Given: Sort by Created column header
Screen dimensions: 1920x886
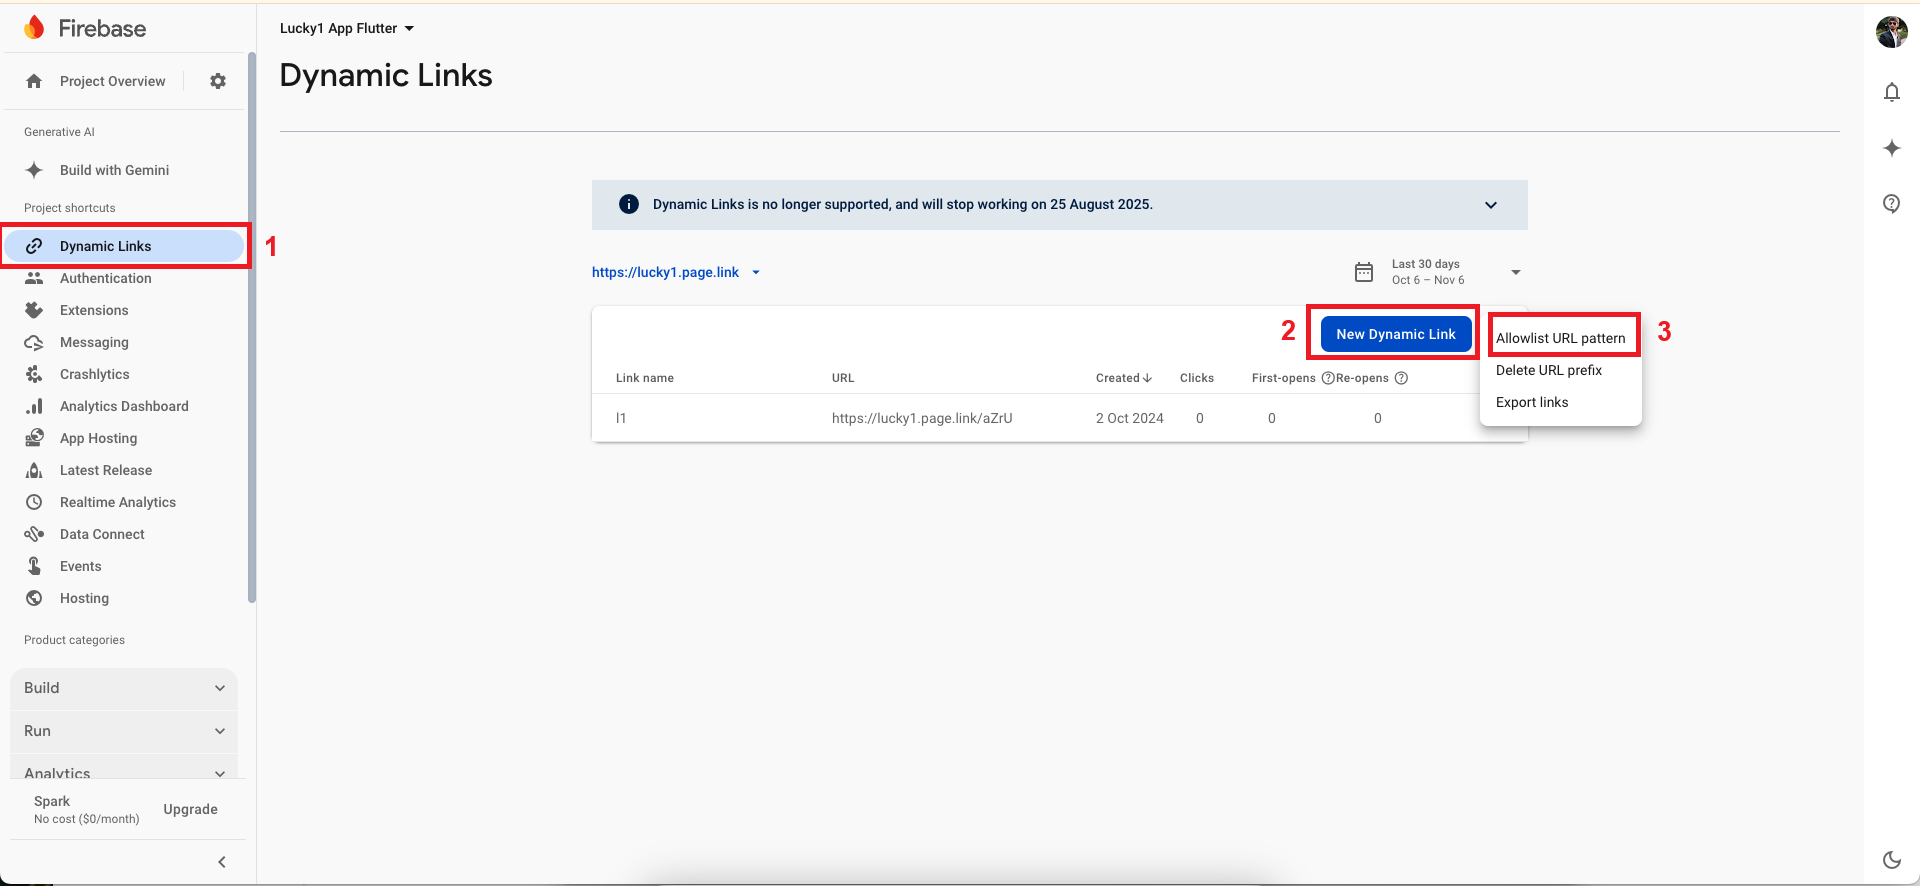Looking at the screenshot, I should click(x=1123, y=378).
